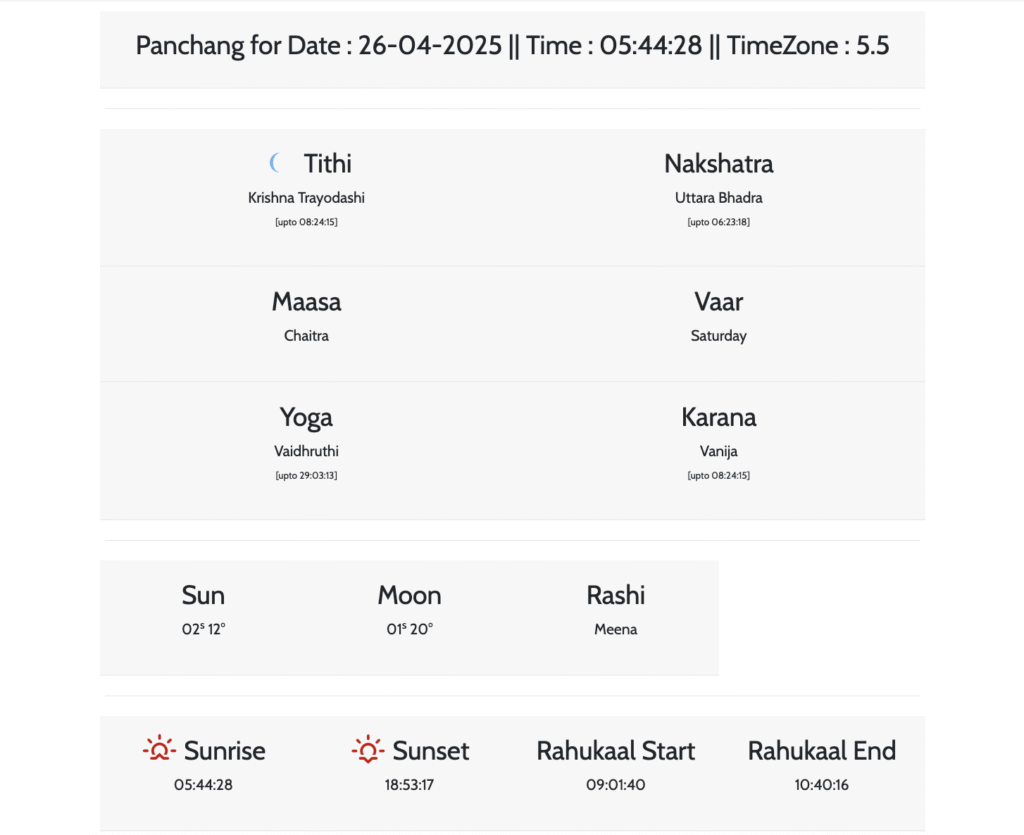Screen dimensions: 1024x835
Task: Click the Rahukaal End time 10:40:16
Action: [821, 785]
